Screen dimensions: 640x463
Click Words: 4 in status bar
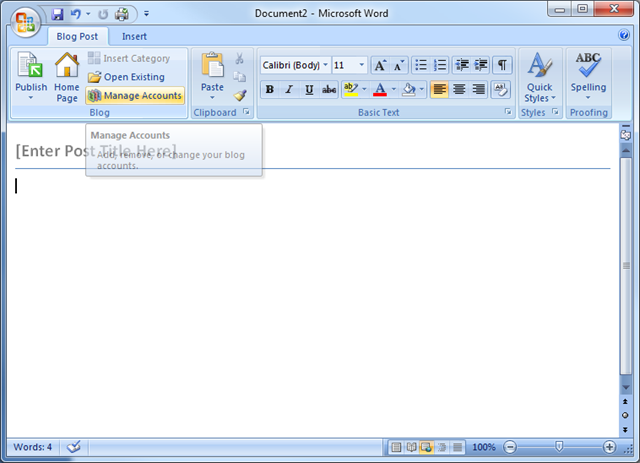tap(33, 447)
